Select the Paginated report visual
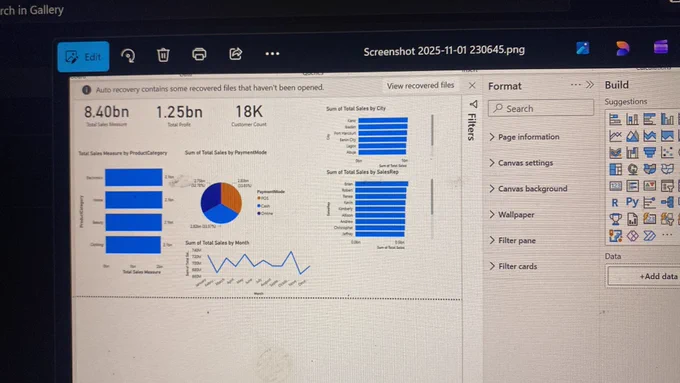The height and width of the screenshot is (383, 680). [633, 219]
